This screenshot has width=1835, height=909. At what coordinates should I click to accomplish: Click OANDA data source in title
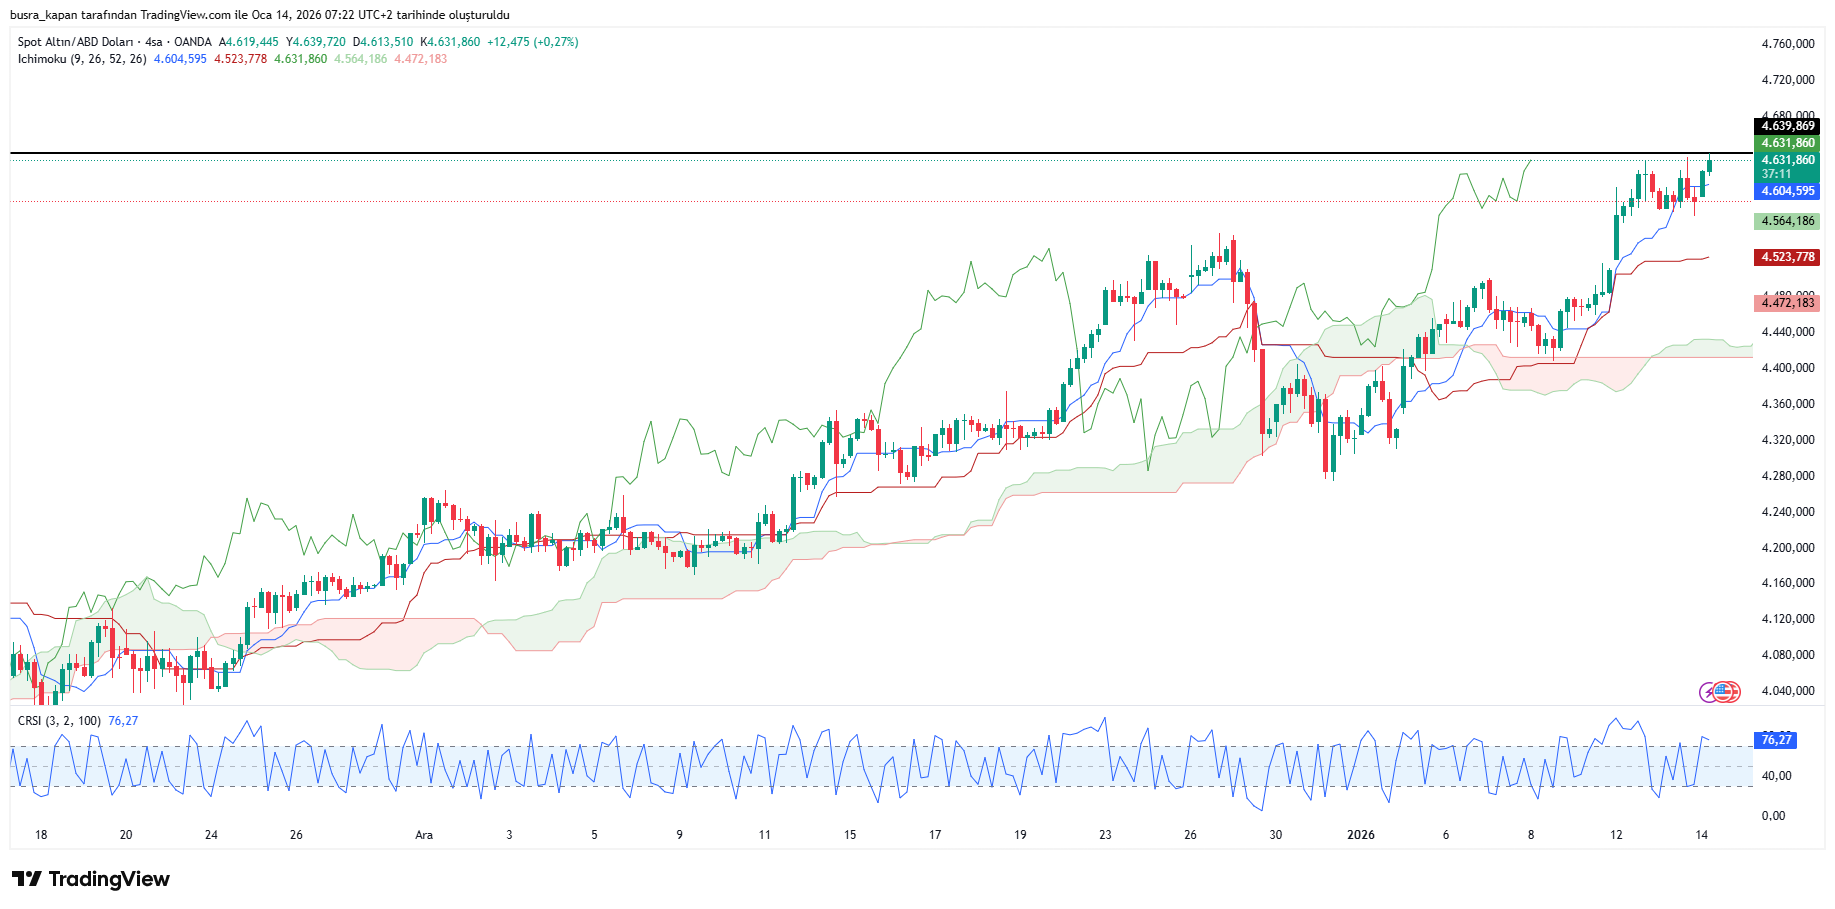click(x=193, y=42)
